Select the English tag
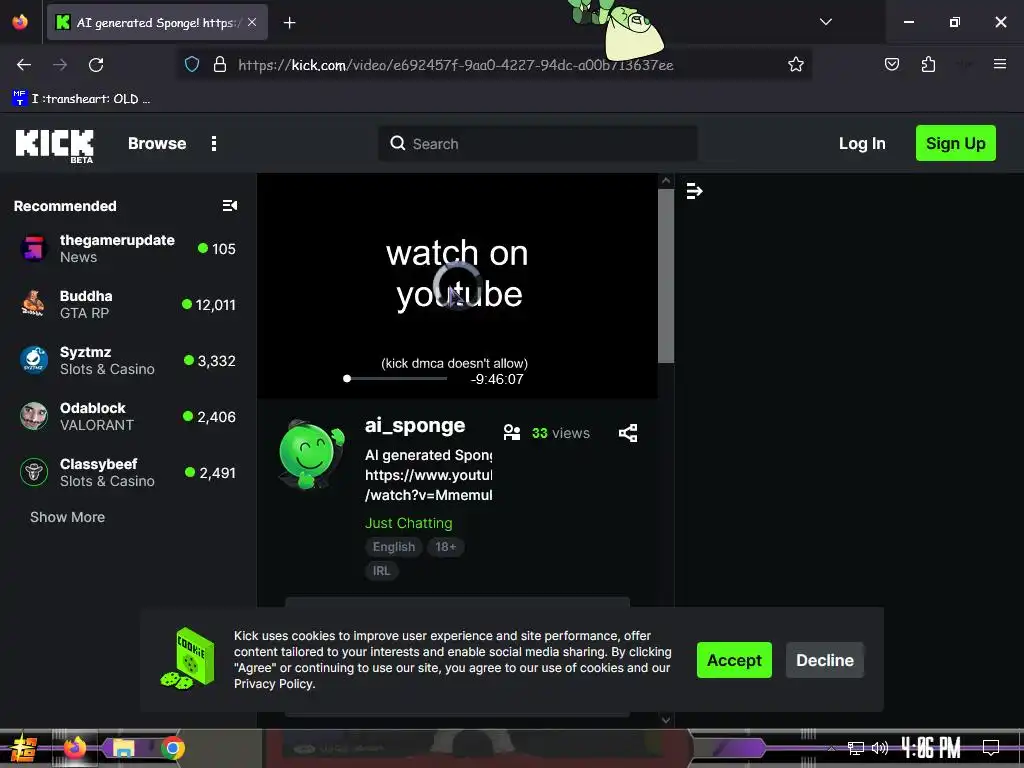 (394, 547)
